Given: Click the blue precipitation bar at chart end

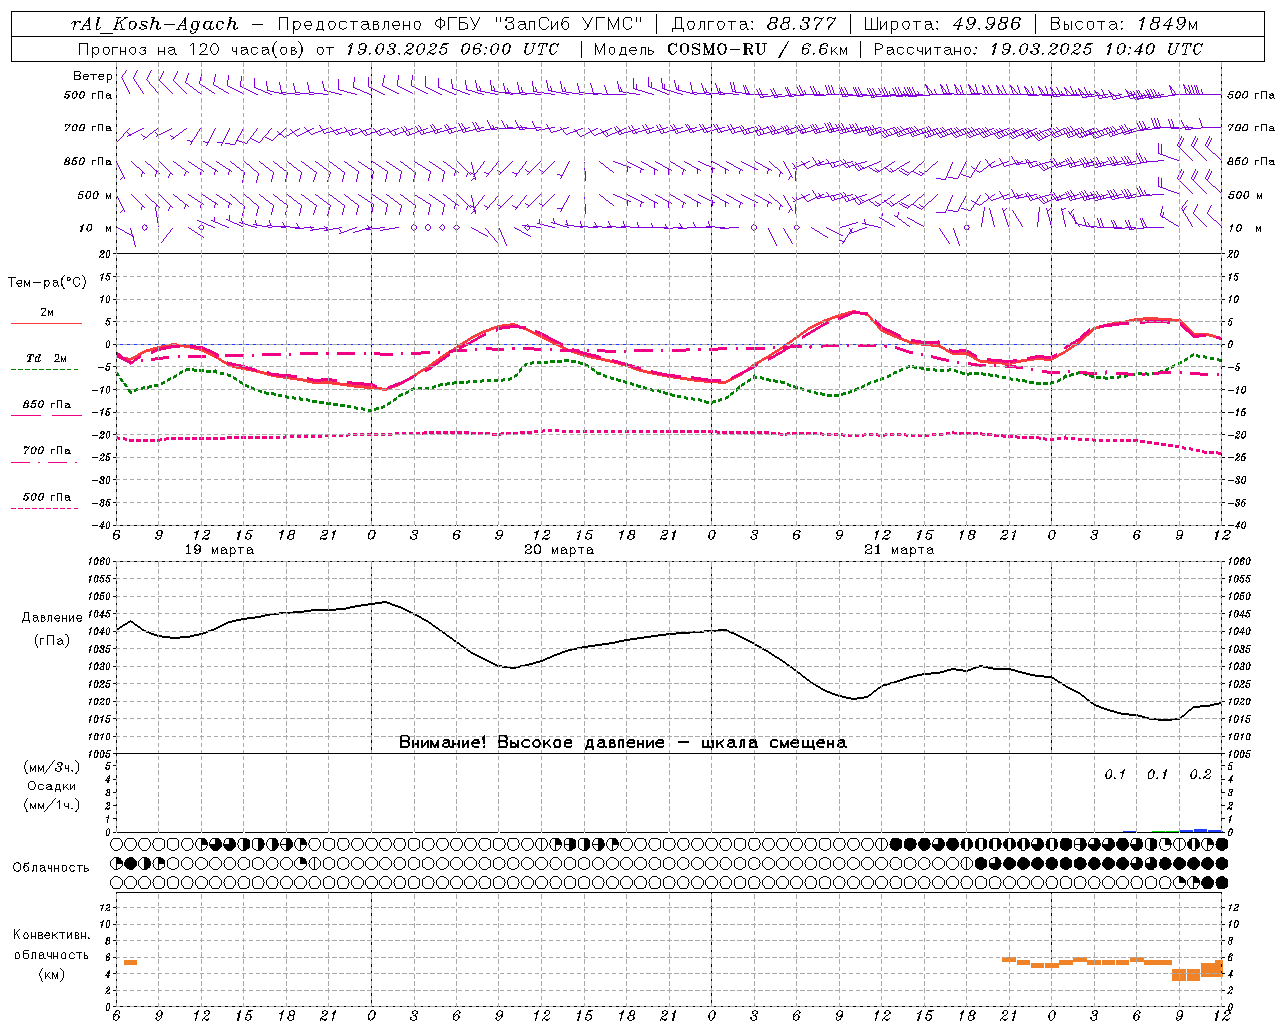Looking at the screenshot, I should (x=1200, y=830).
